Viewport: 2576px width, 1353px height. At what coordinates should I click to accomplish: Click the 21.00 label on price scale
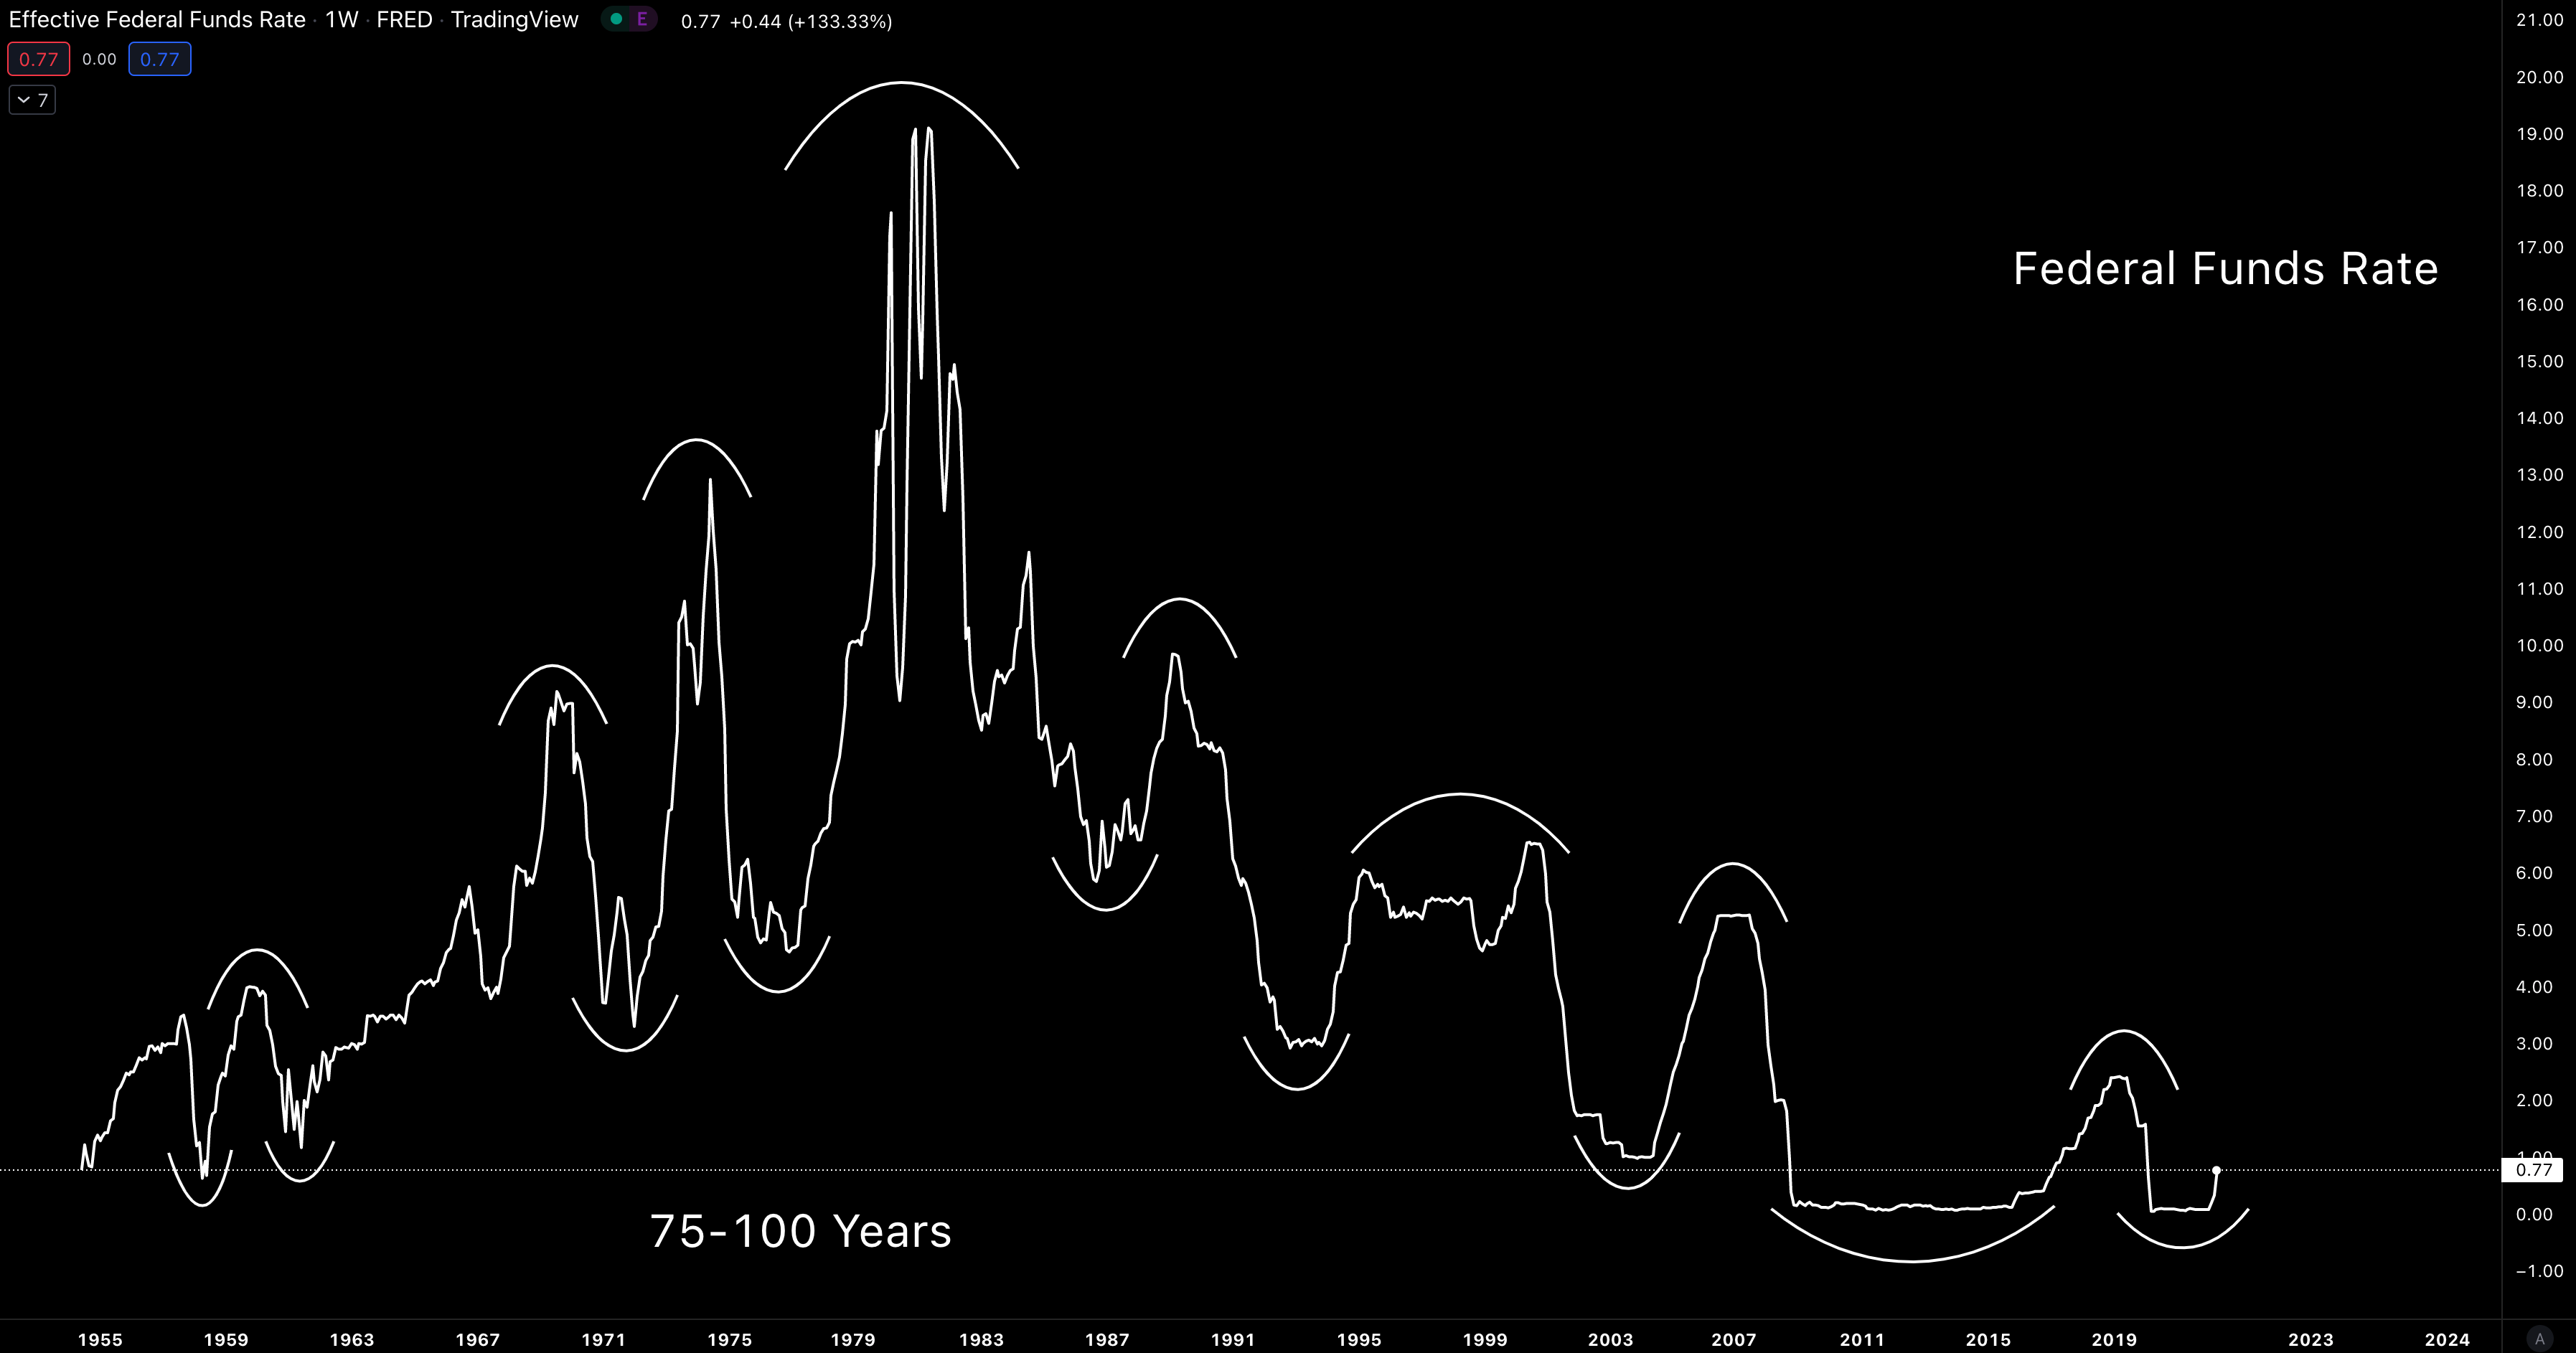2539,20
